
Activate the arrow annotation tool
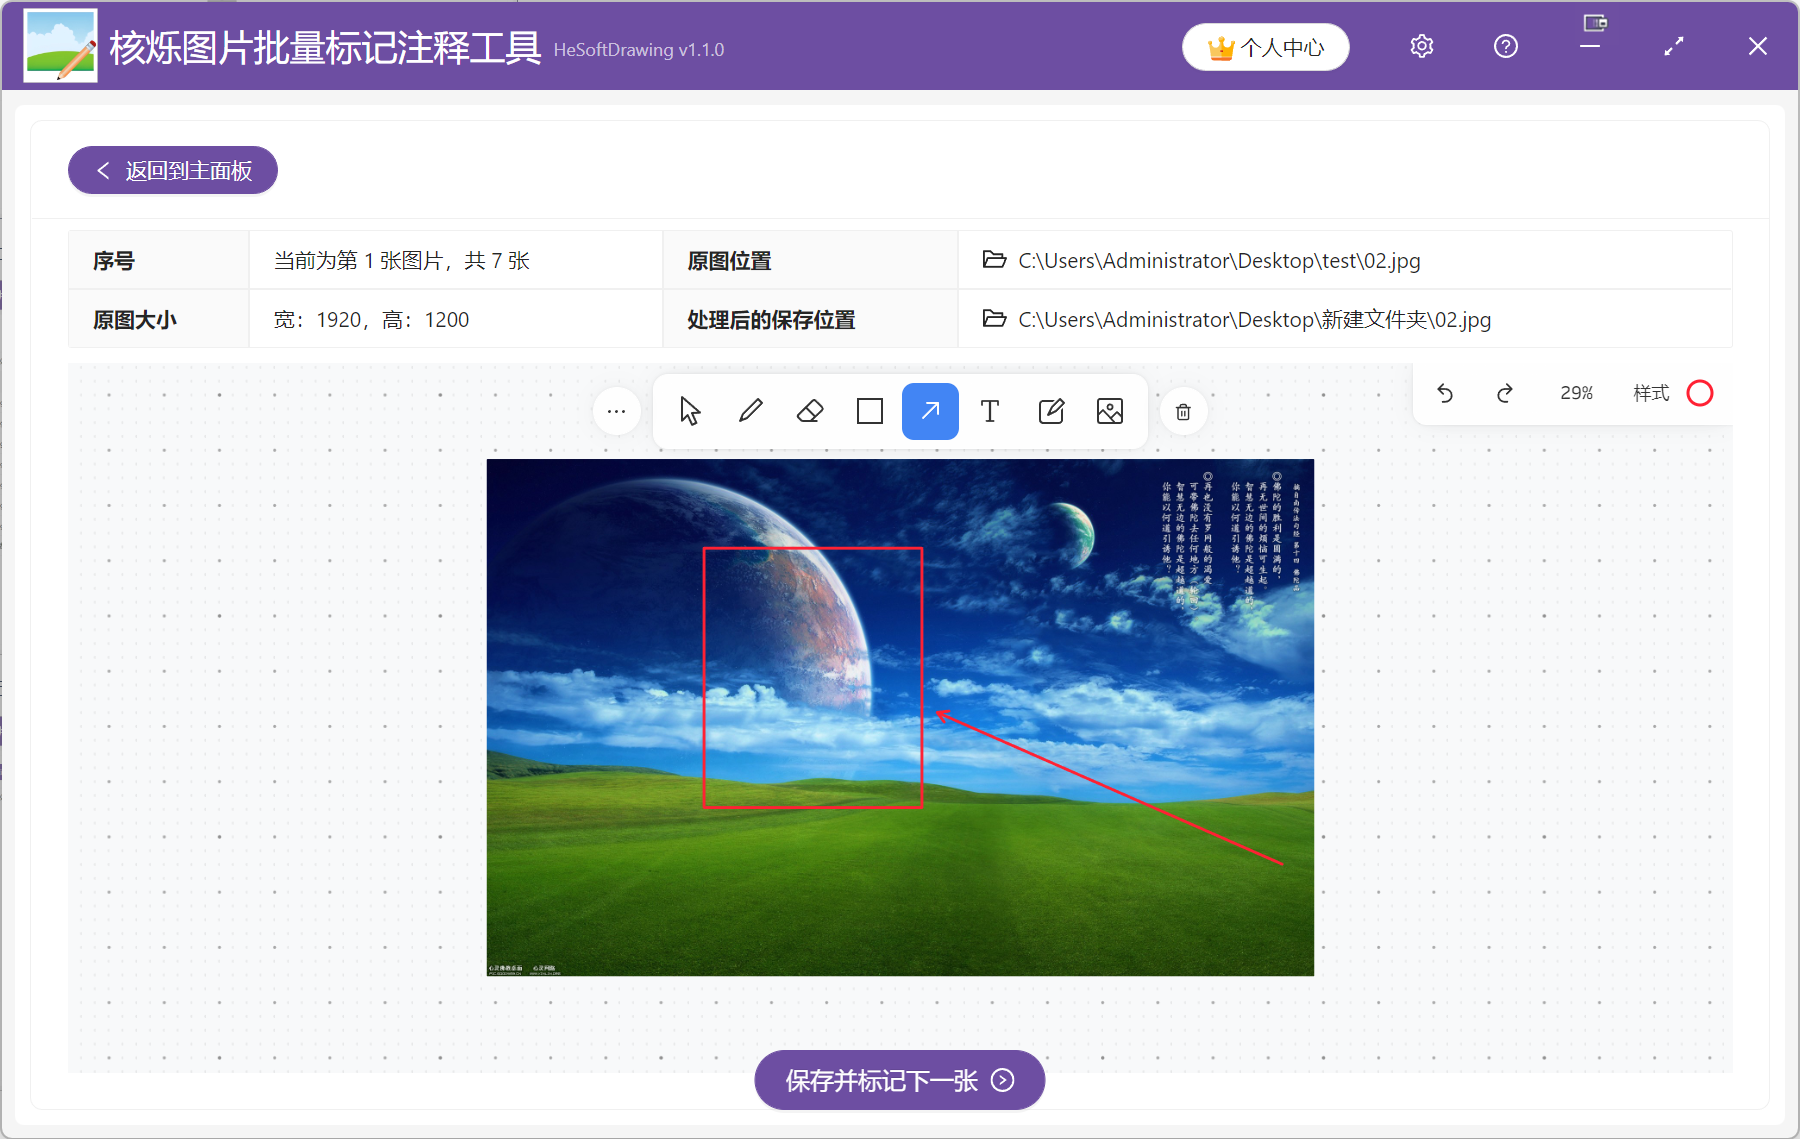pyautogui.click(x=929, y=411)
